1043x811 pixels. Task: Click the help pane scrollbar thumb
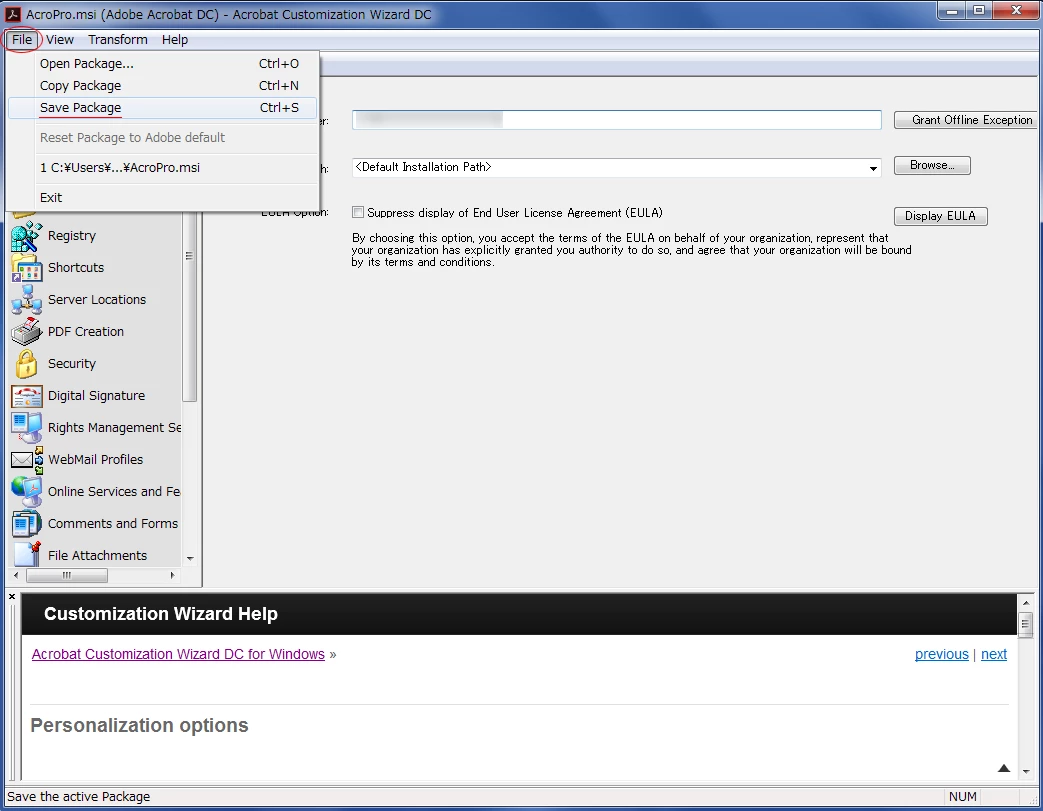pos(1026,623)
